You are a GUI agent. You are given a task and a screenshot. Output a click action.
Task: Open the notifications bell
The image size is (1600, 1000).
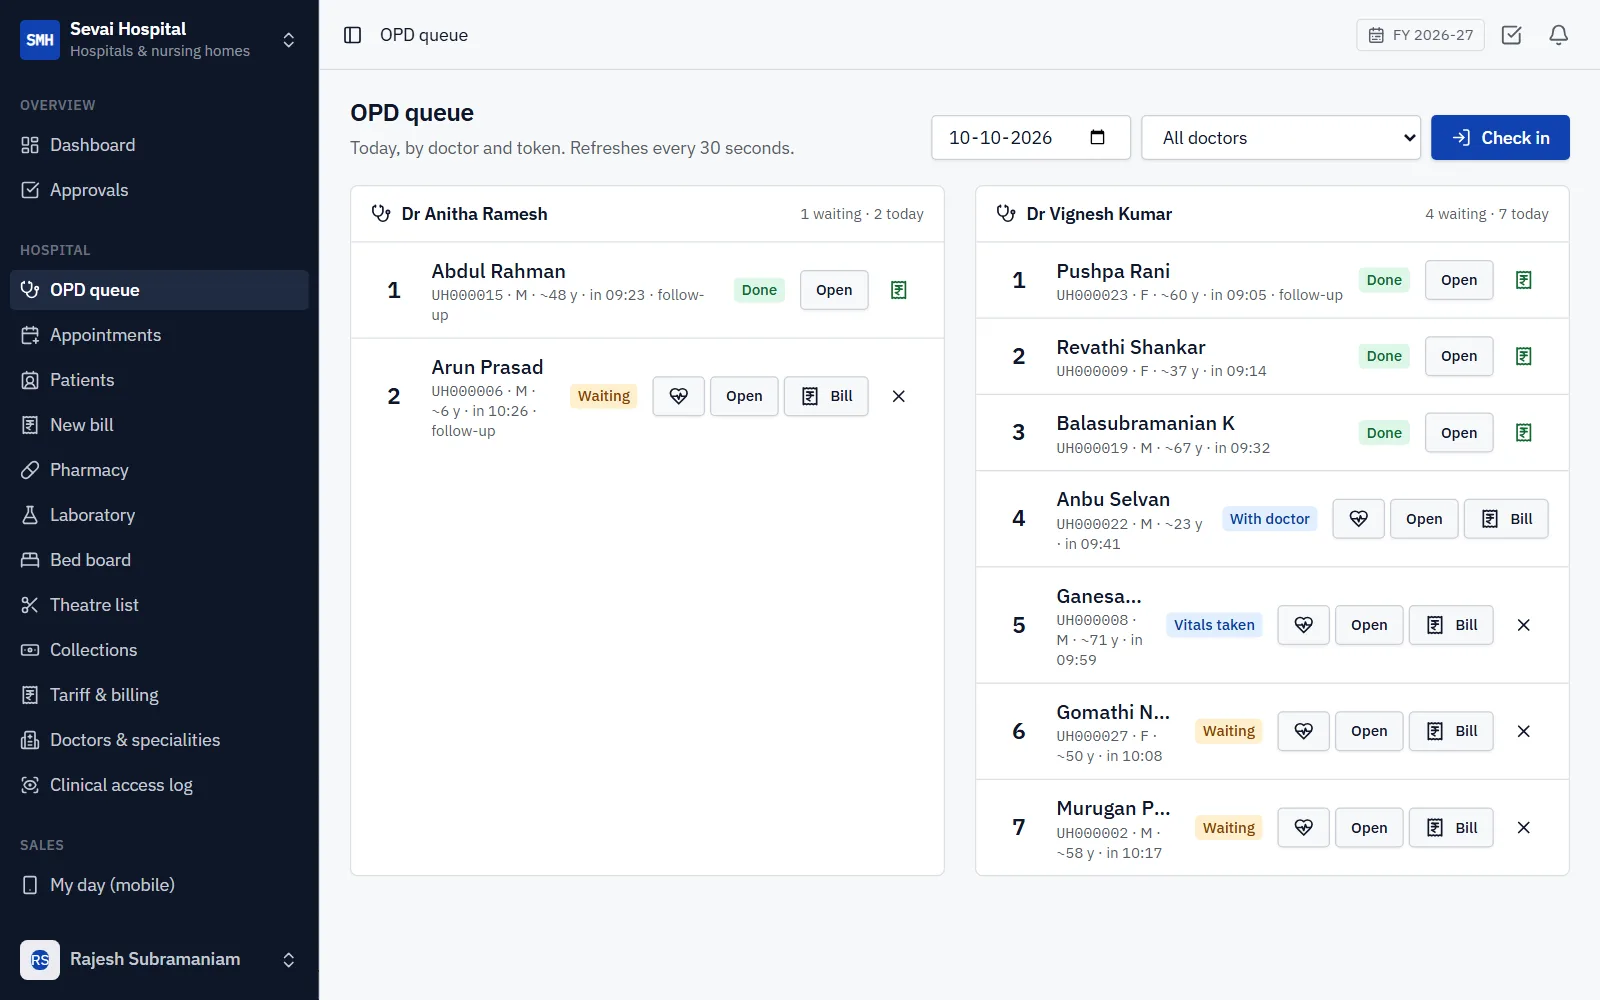tap(1558, 35)
